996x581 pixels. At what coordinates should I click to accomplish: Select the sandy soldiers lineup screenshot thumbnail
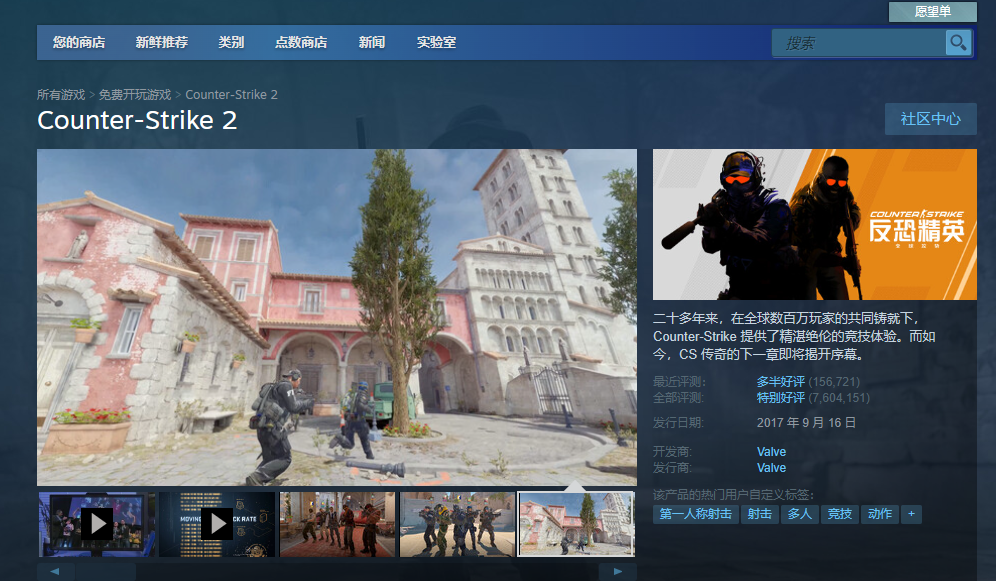click(x=457, y=524)
